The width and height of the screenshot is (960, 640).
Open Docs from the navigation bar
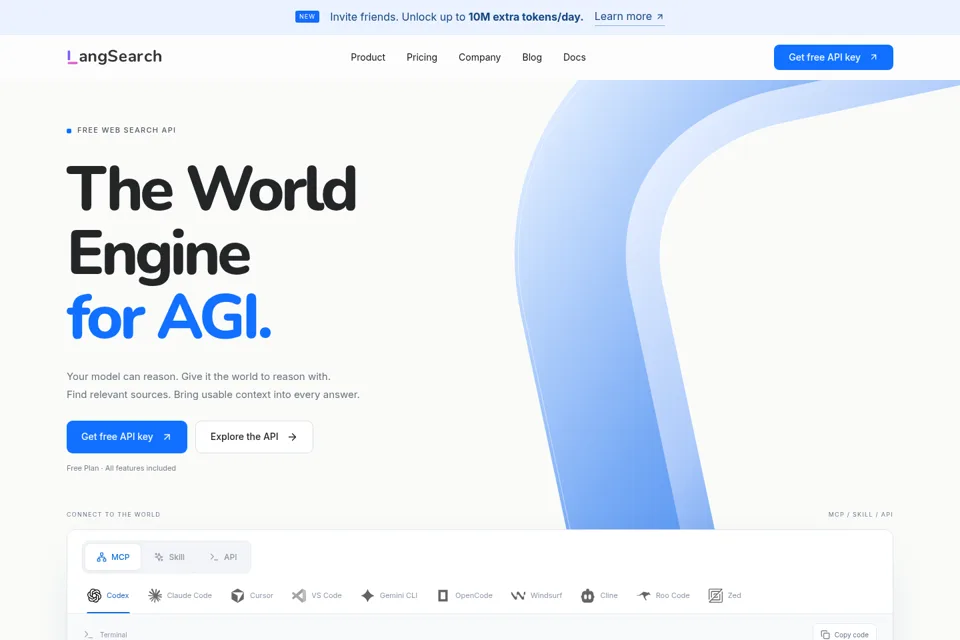(574, 57)
